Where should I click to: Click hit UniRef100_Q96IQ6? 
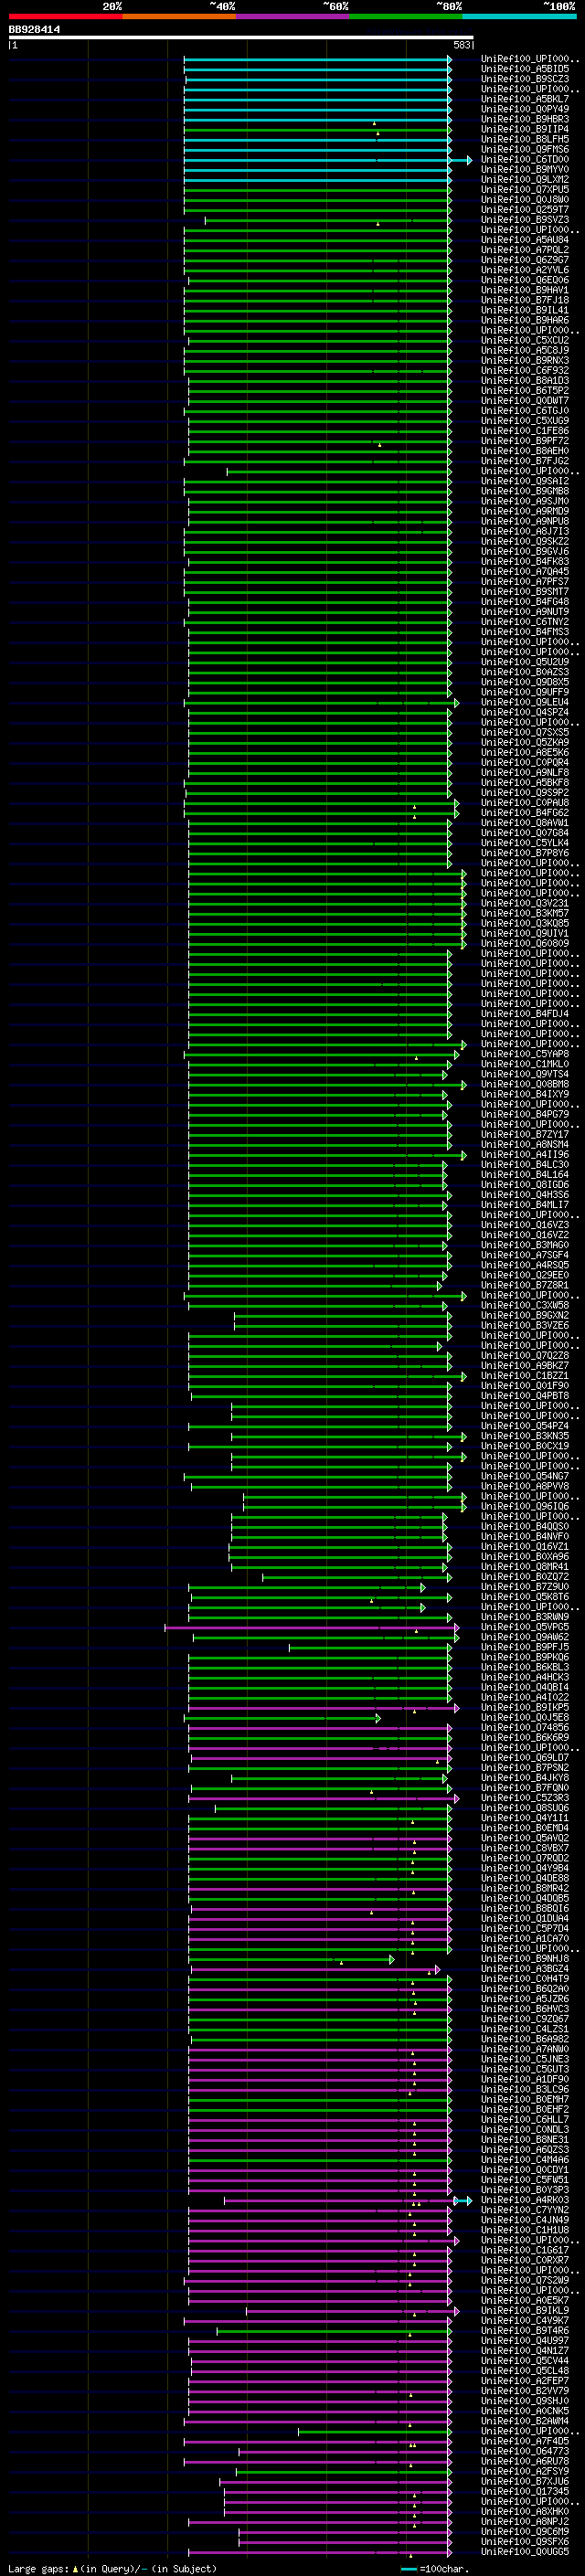525,1507
